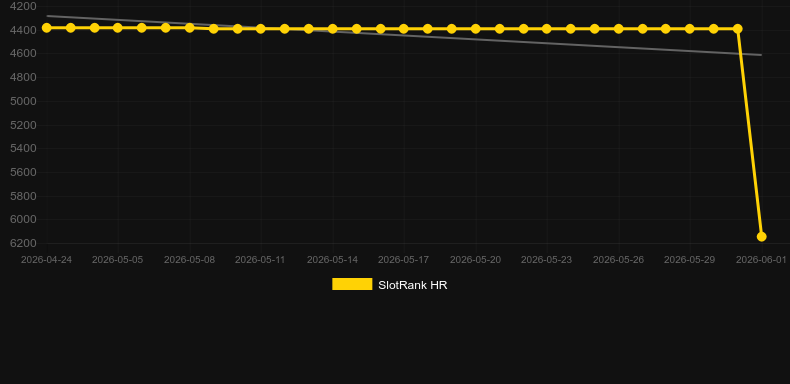This screenshot has height=384, width=790.
Task: Click the x-axis label 2026-05-14
Action: click(333, 260)
